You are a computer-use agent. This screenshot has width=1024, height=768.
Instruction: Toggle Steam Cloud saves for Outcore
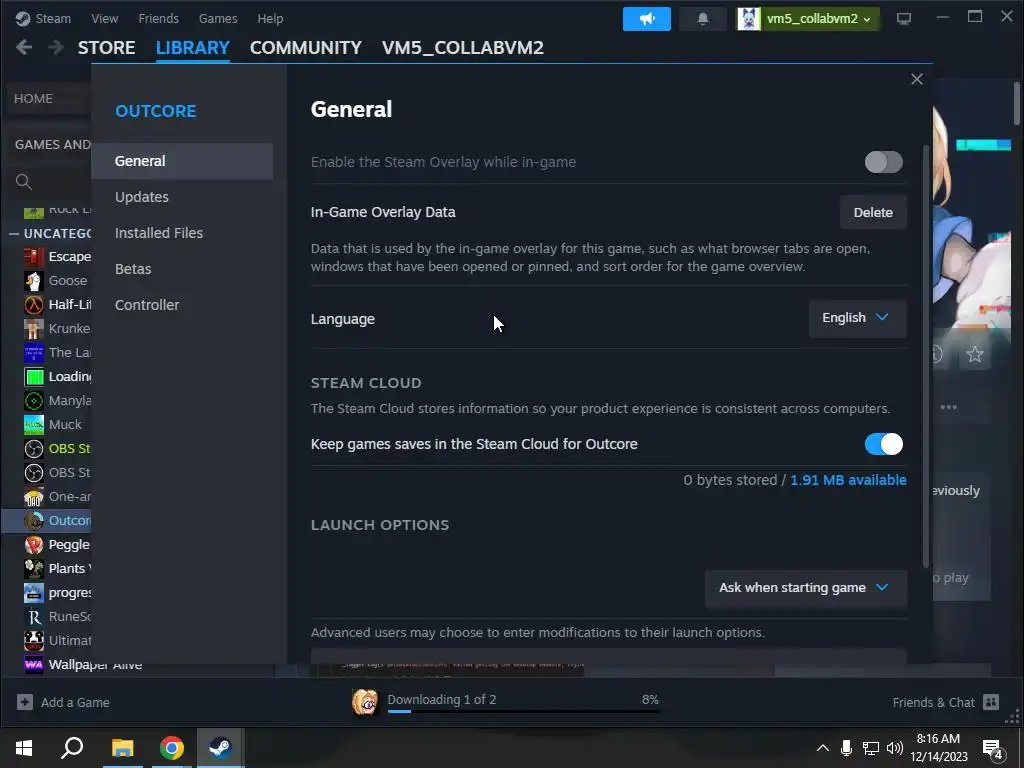[884, 444]
